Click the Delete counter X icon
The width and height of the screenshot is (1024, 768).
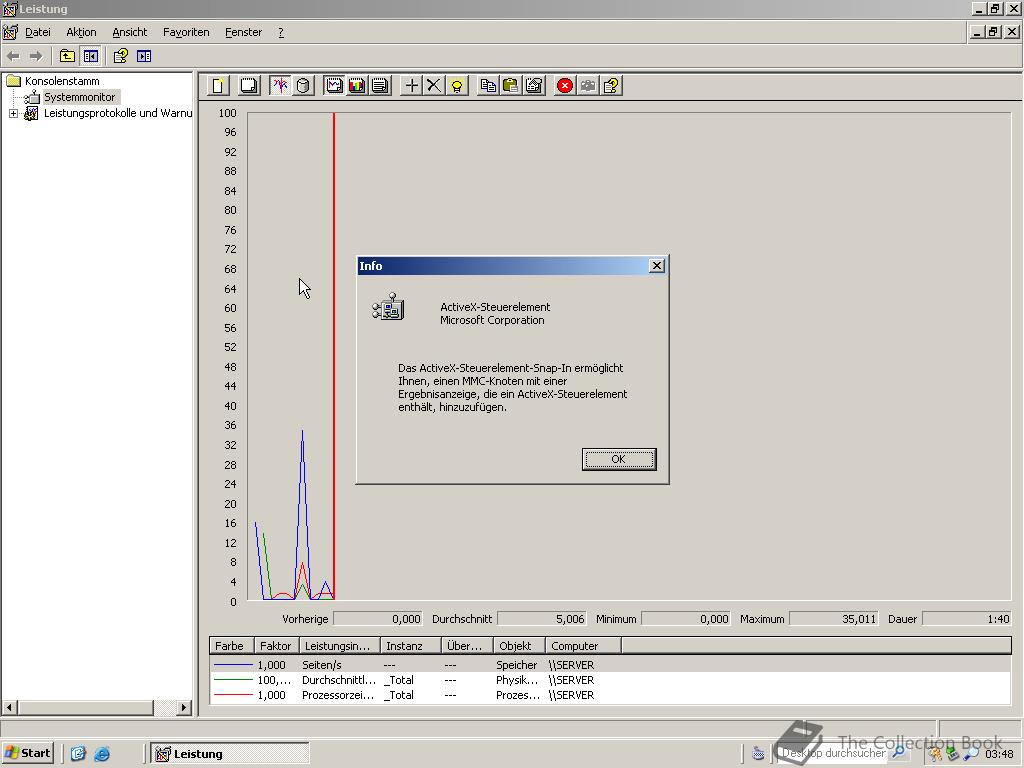[434, 86]
